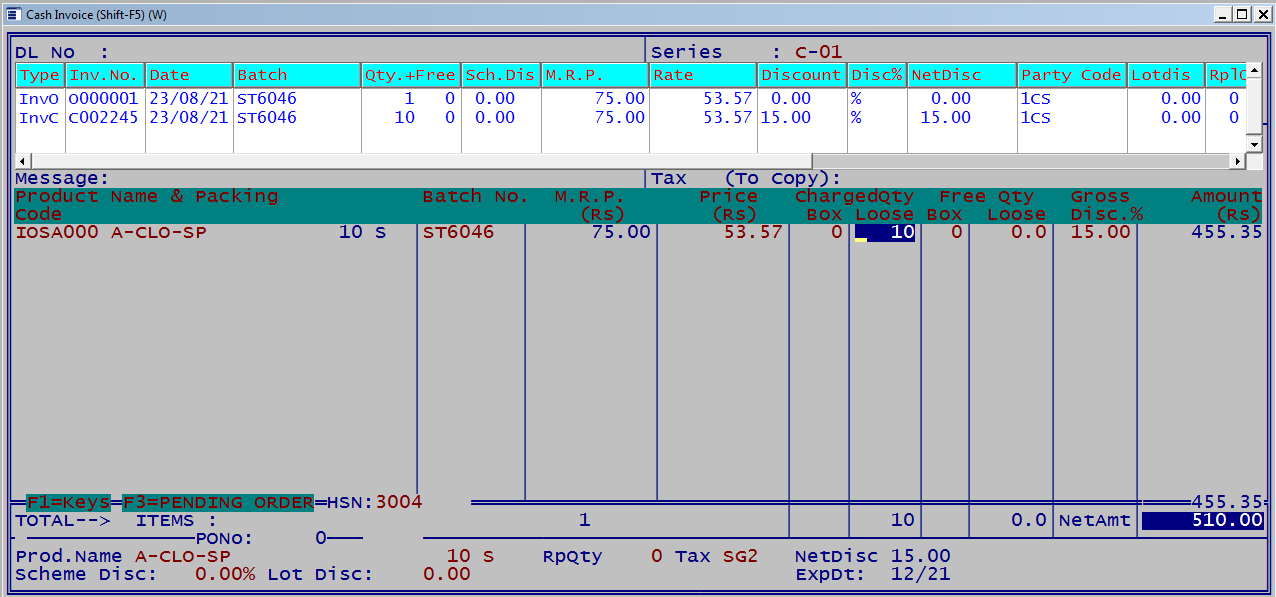1276x597 pixels.
Task: Click the Qty.+Free column header
Action: tap(411, 75)
